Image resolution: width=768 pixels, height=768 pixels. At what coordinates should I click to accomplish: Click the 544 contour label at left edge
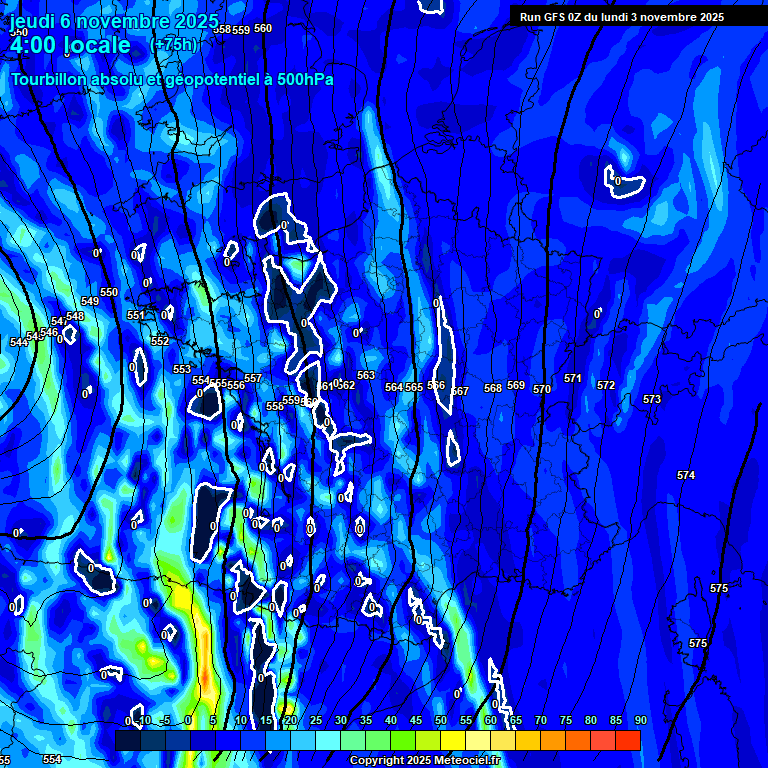(x=18, y=342)
